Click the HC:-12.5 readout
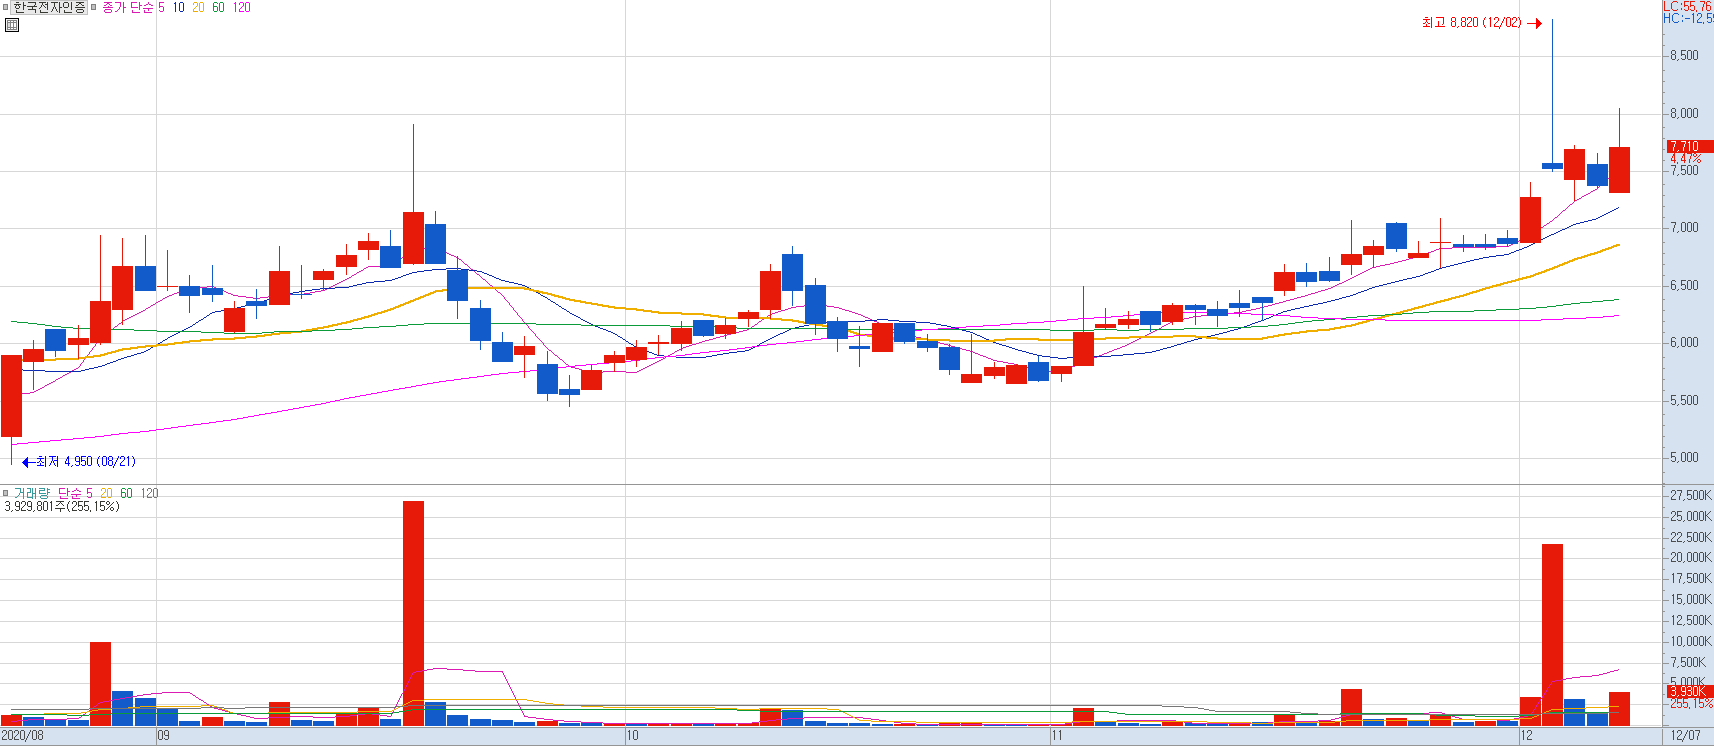Screen dimensions: 1714x746 (x=1688, y=18)
